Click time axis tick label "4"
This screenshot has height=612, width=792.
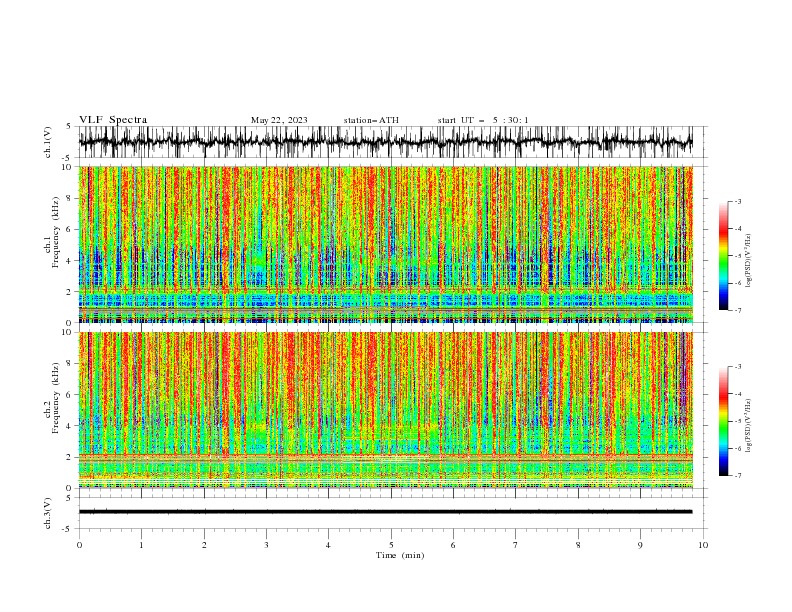click(x=328, y=545)
